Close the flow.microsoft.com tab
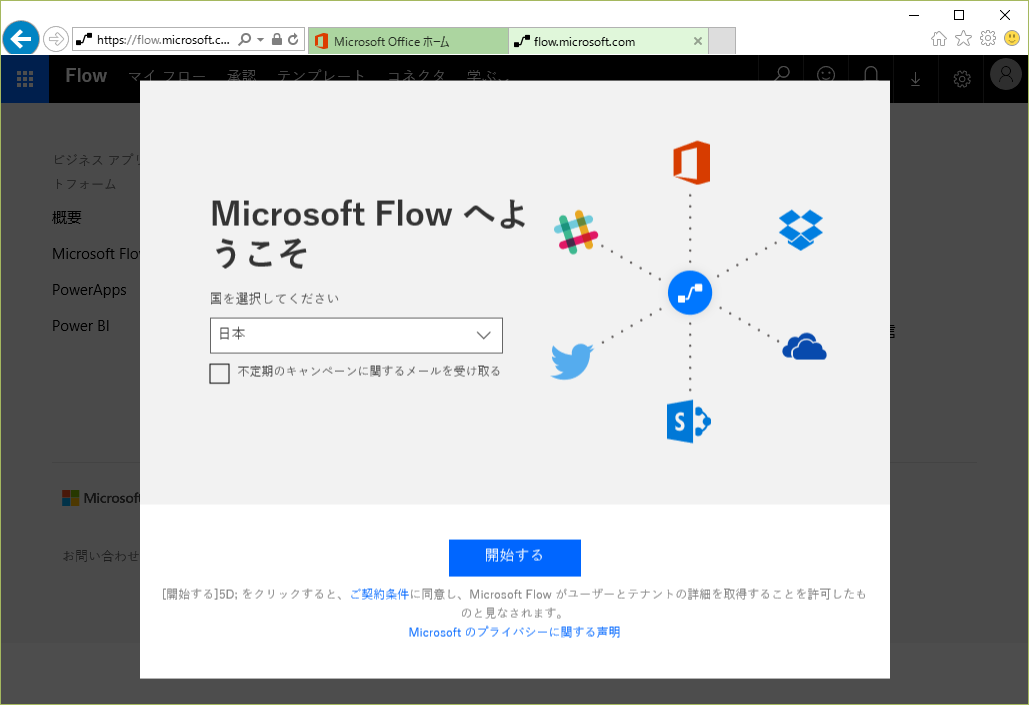This screenshot has height=705, width=1029. [x=698, y=41]
